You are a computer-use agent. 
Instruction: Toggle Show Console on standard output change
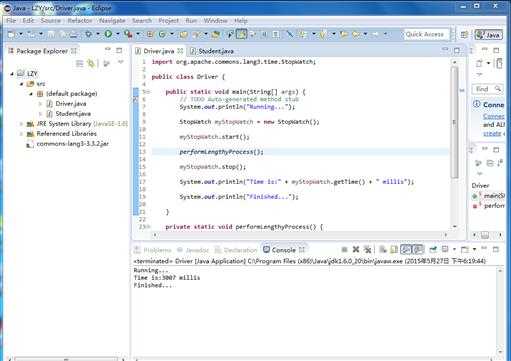(x=406, y=249)
